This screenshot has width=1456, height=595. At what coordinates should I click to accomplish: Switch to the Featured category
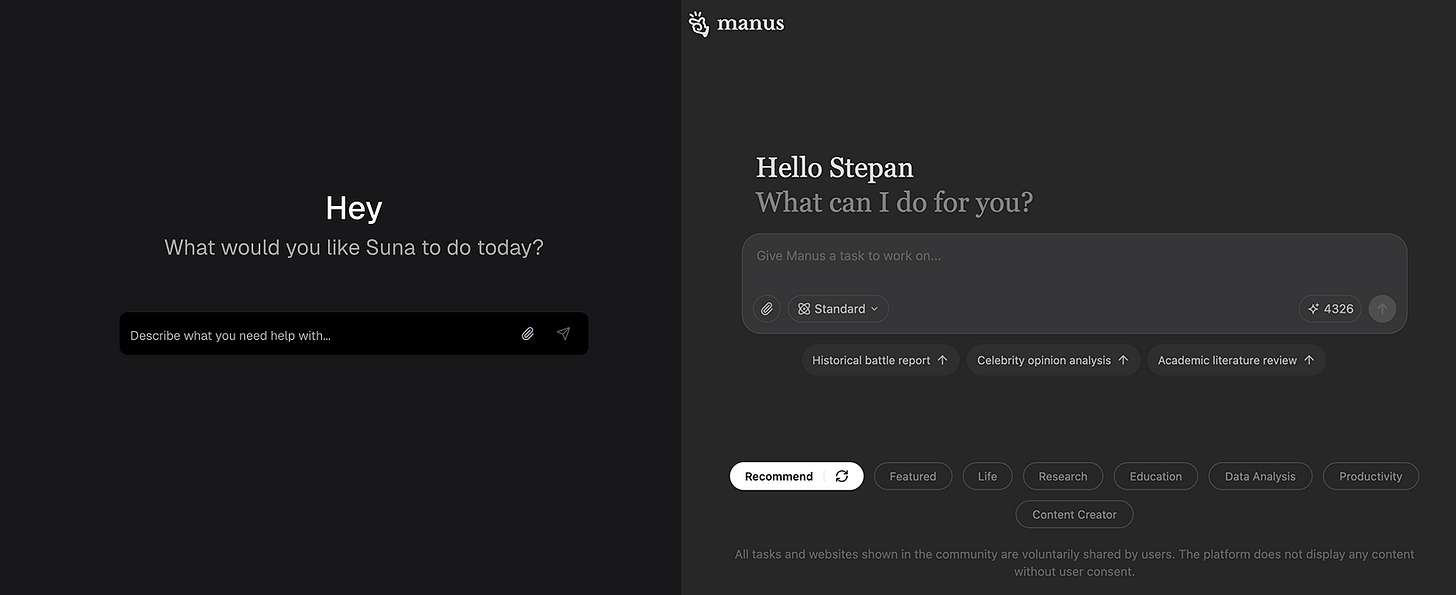point(913,476)
